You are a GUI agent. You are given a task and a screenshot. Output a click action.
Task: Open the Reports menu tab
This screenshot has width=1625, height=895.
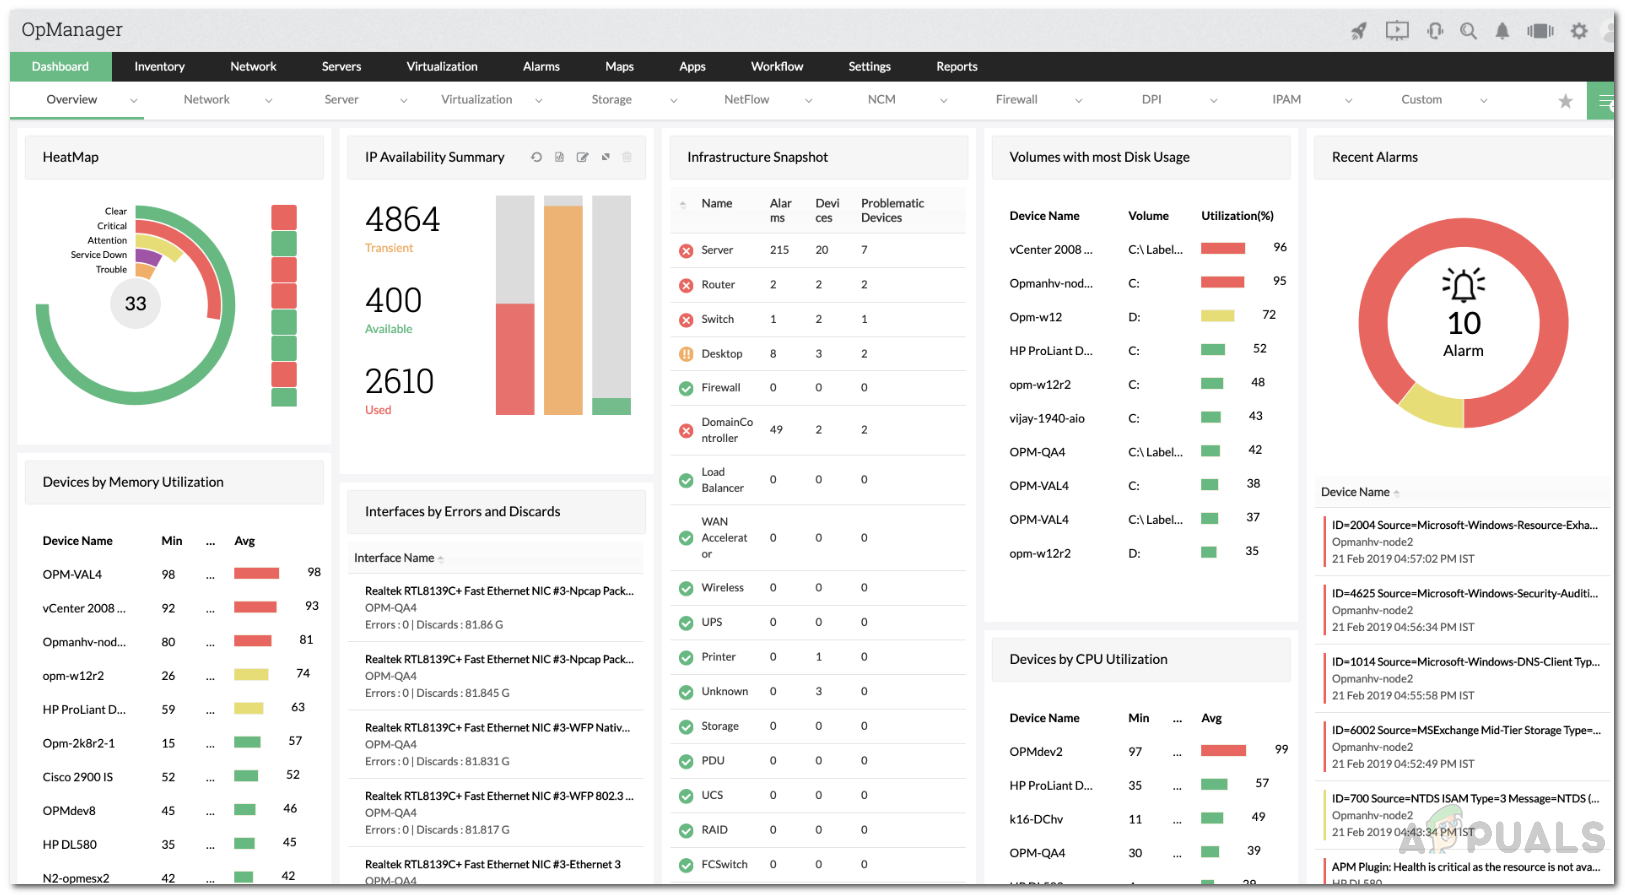pyautogui.click(x=956, y=67)
